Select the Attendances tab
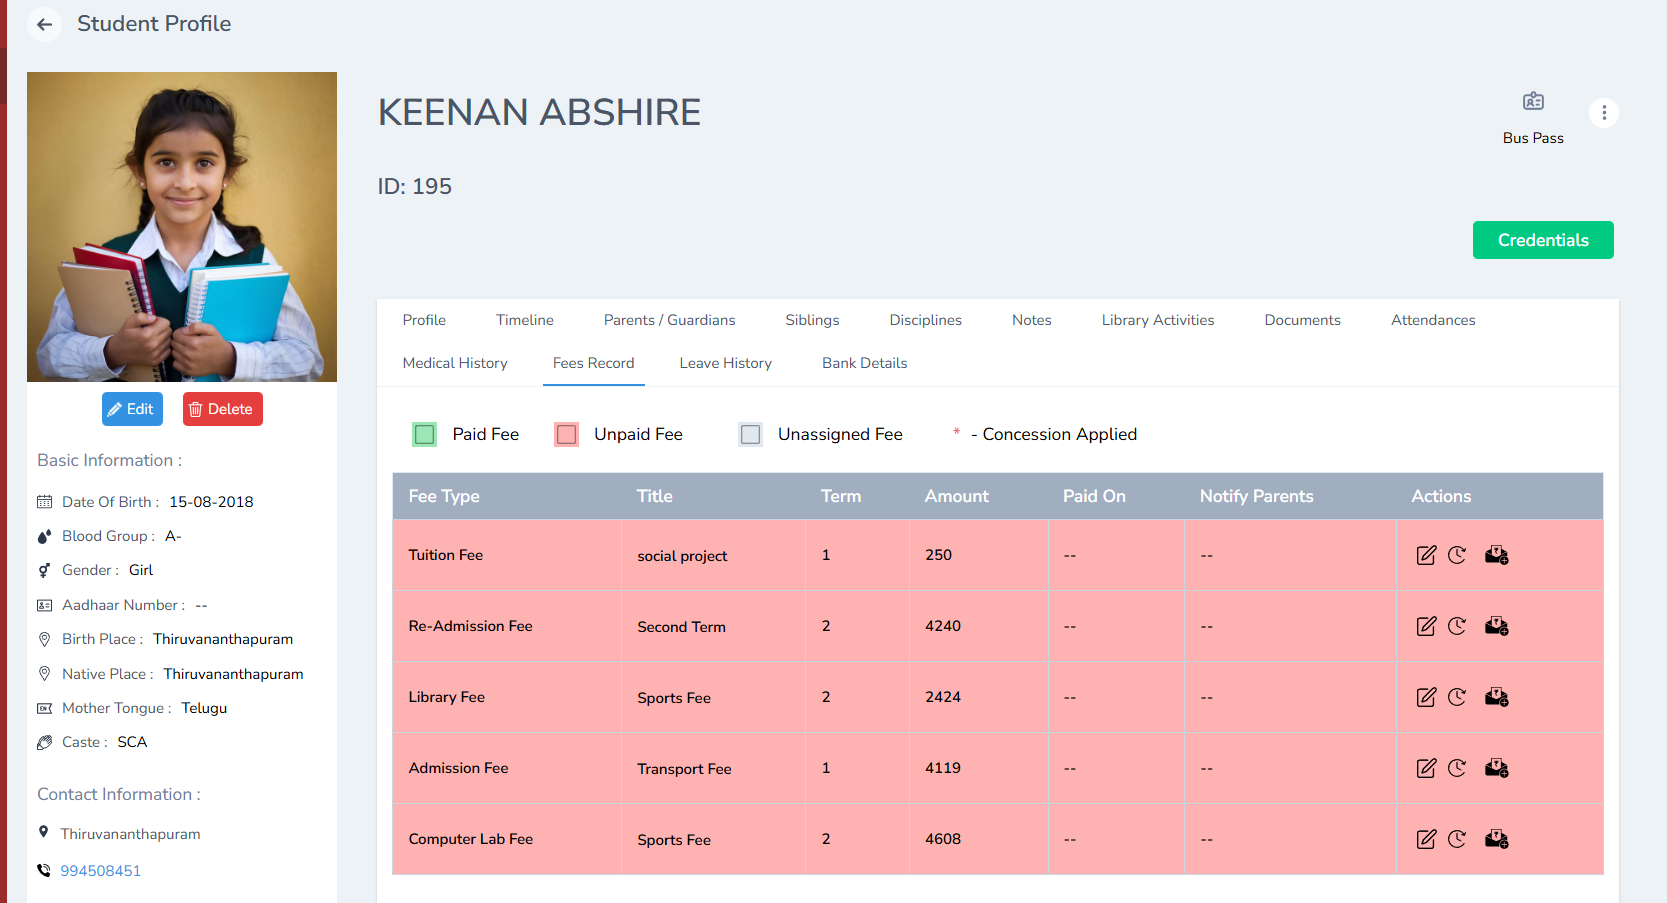Viewport: 1667px width, 903px height. pos(1433,320)
